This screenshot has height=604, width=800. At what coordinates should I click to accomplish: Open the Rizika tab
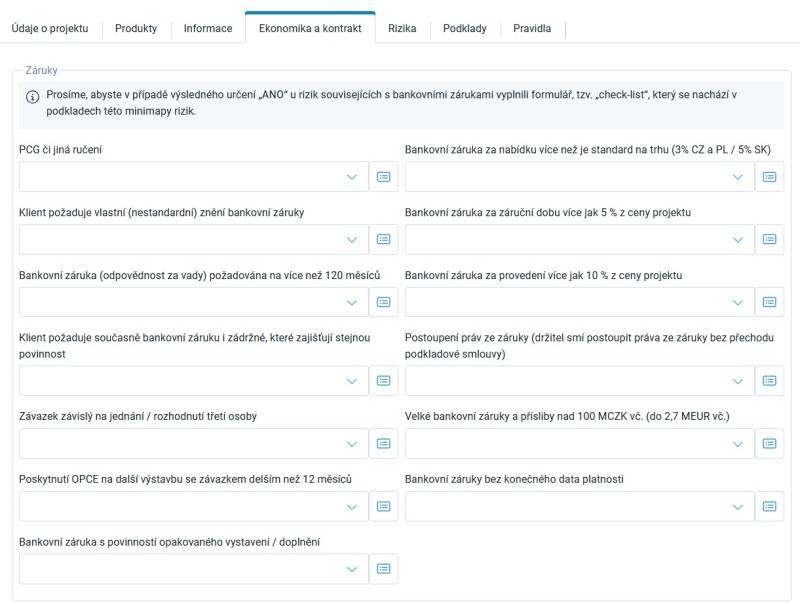[x=402, y=29]
